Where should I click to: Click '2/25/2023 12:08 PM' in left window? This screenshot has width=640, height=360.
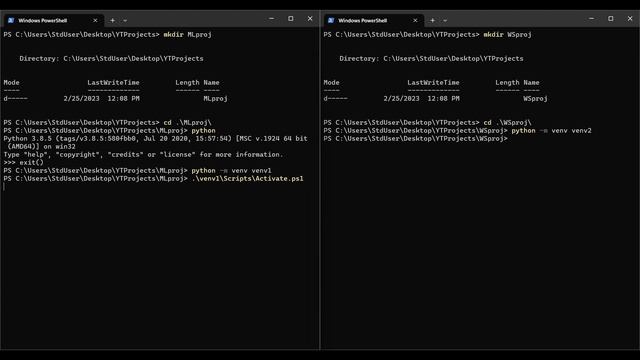(102, 98)
